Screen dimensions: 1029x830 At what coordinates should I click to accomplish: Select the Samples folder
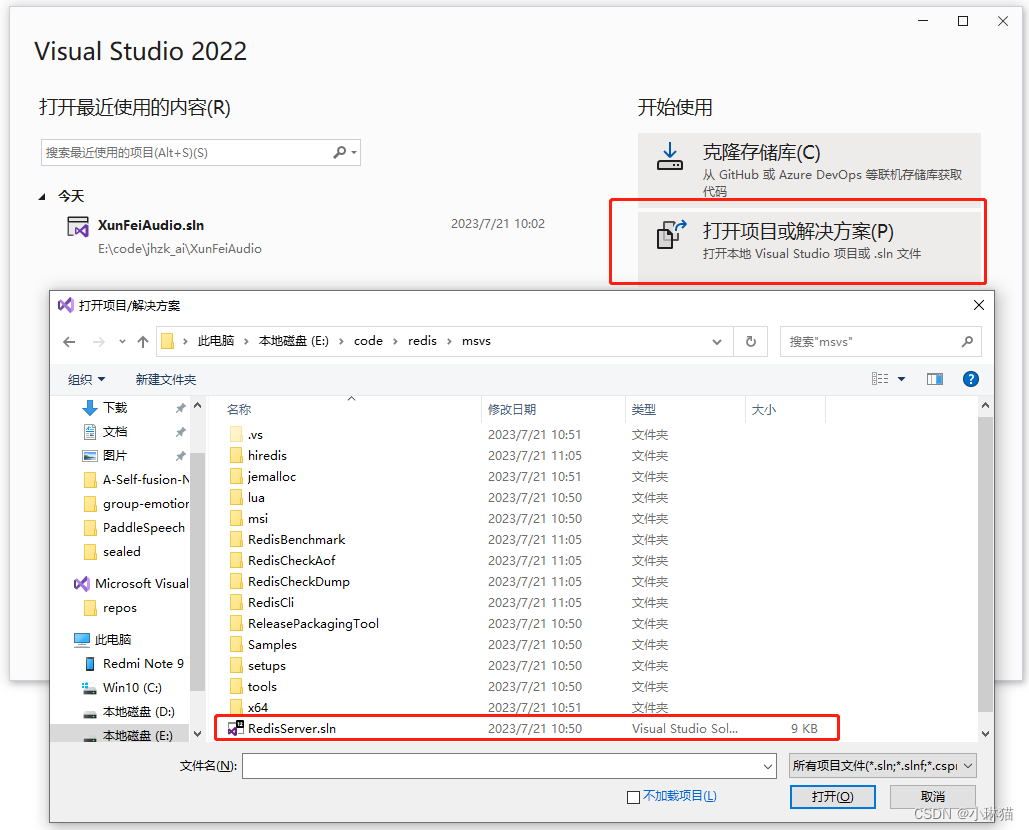(x=272, y=644)
